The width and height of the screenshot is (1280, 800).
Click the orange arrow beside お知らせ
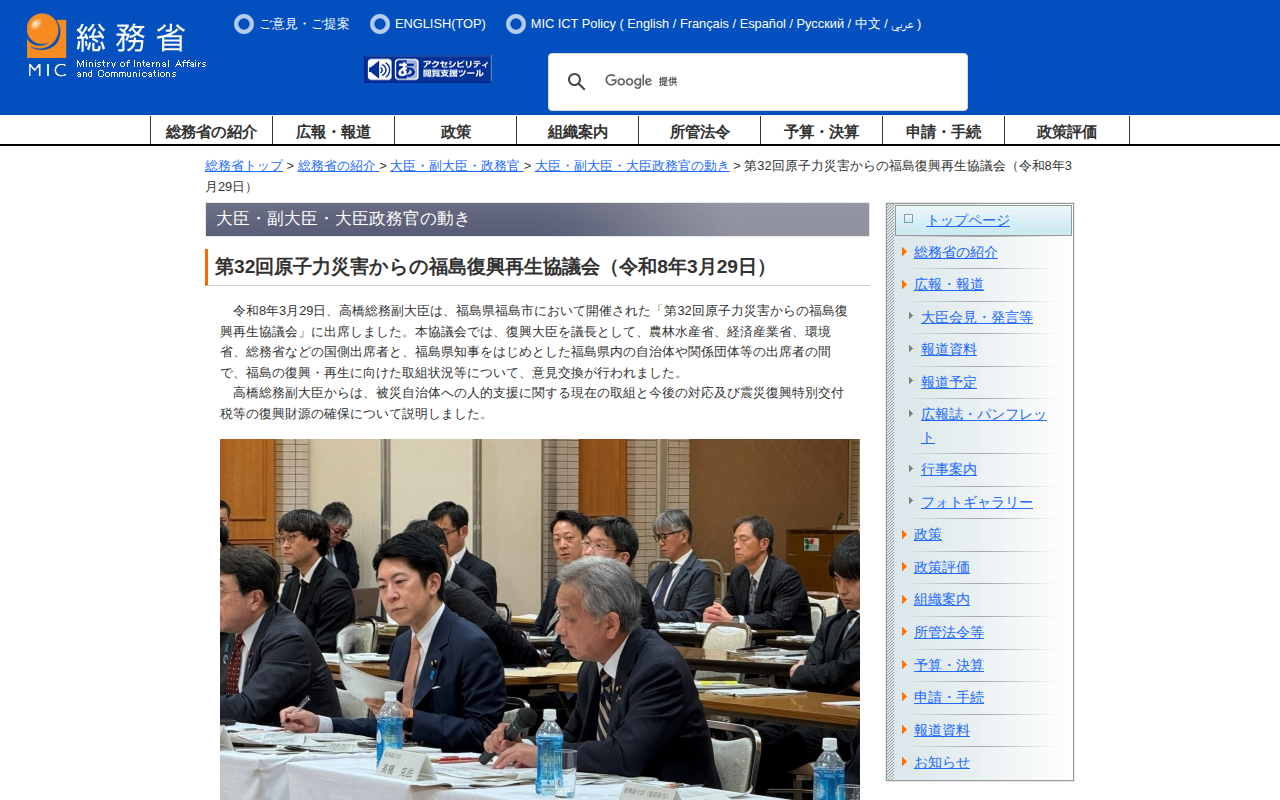click(x=904, y=762)
